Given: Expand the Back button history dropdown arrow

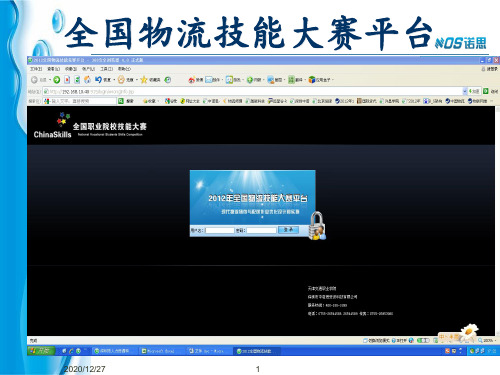Looking at the screenshot, I should point(50,80).
